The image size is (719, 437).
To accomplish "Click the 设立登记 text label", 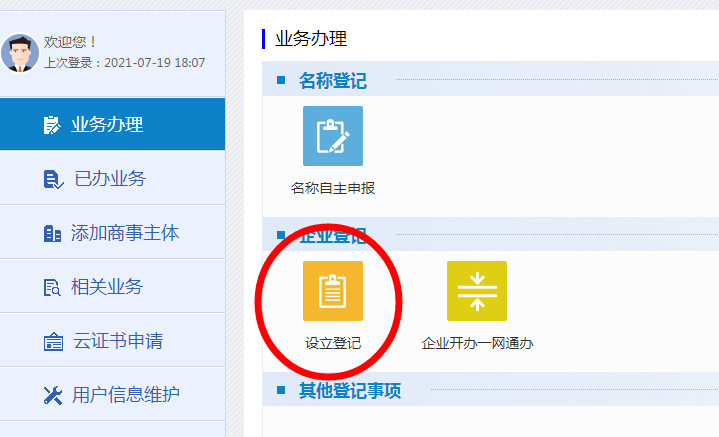I will [x=333, y=343].
